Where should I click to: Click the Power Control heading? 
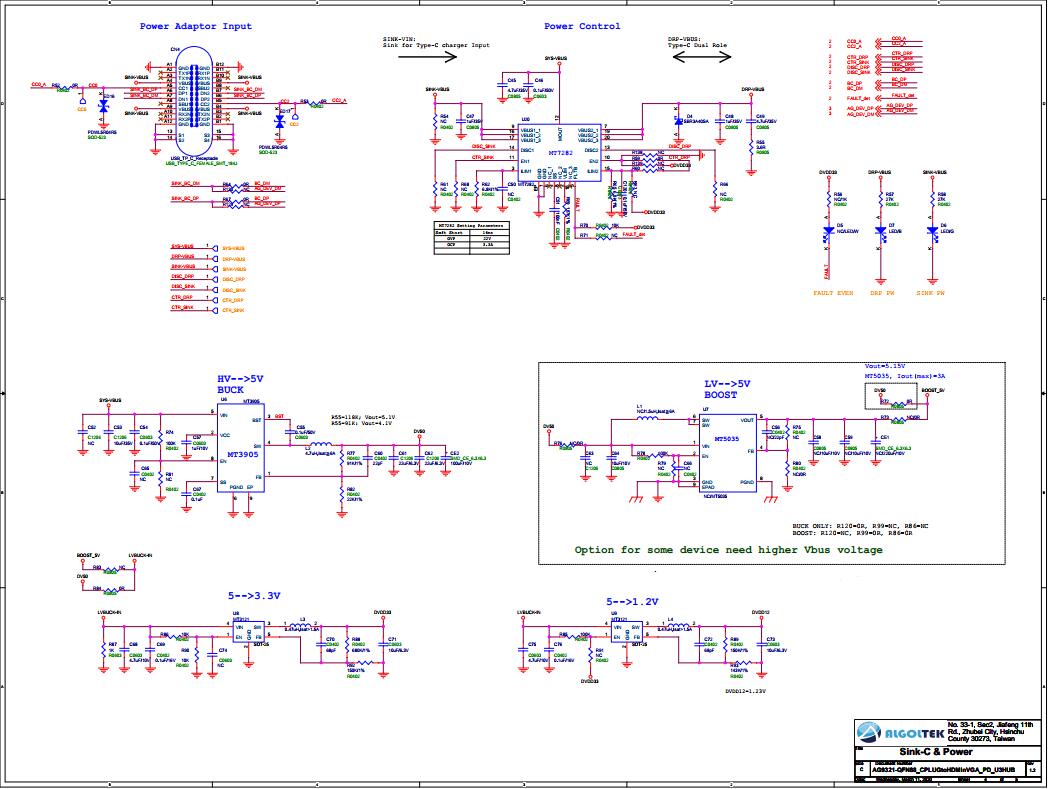pos(582,26)
